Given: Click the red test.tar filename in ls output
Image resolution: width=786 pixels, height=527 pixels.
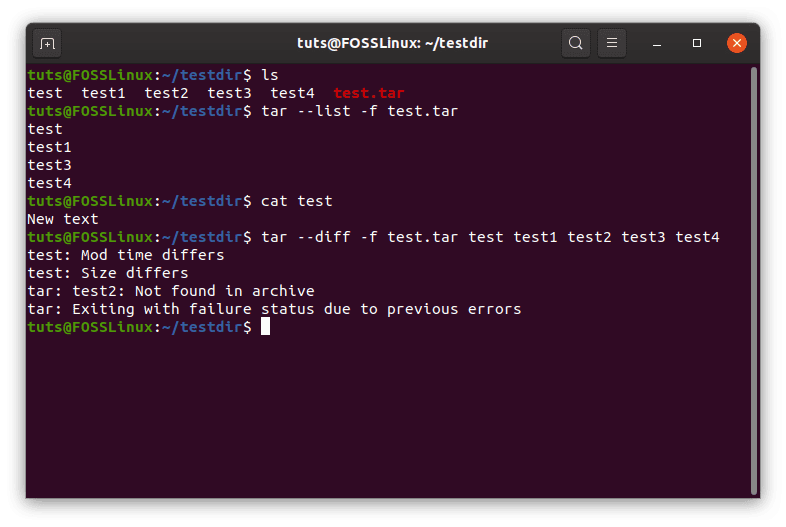Looking at the screenshot, I should pos(369,93).
